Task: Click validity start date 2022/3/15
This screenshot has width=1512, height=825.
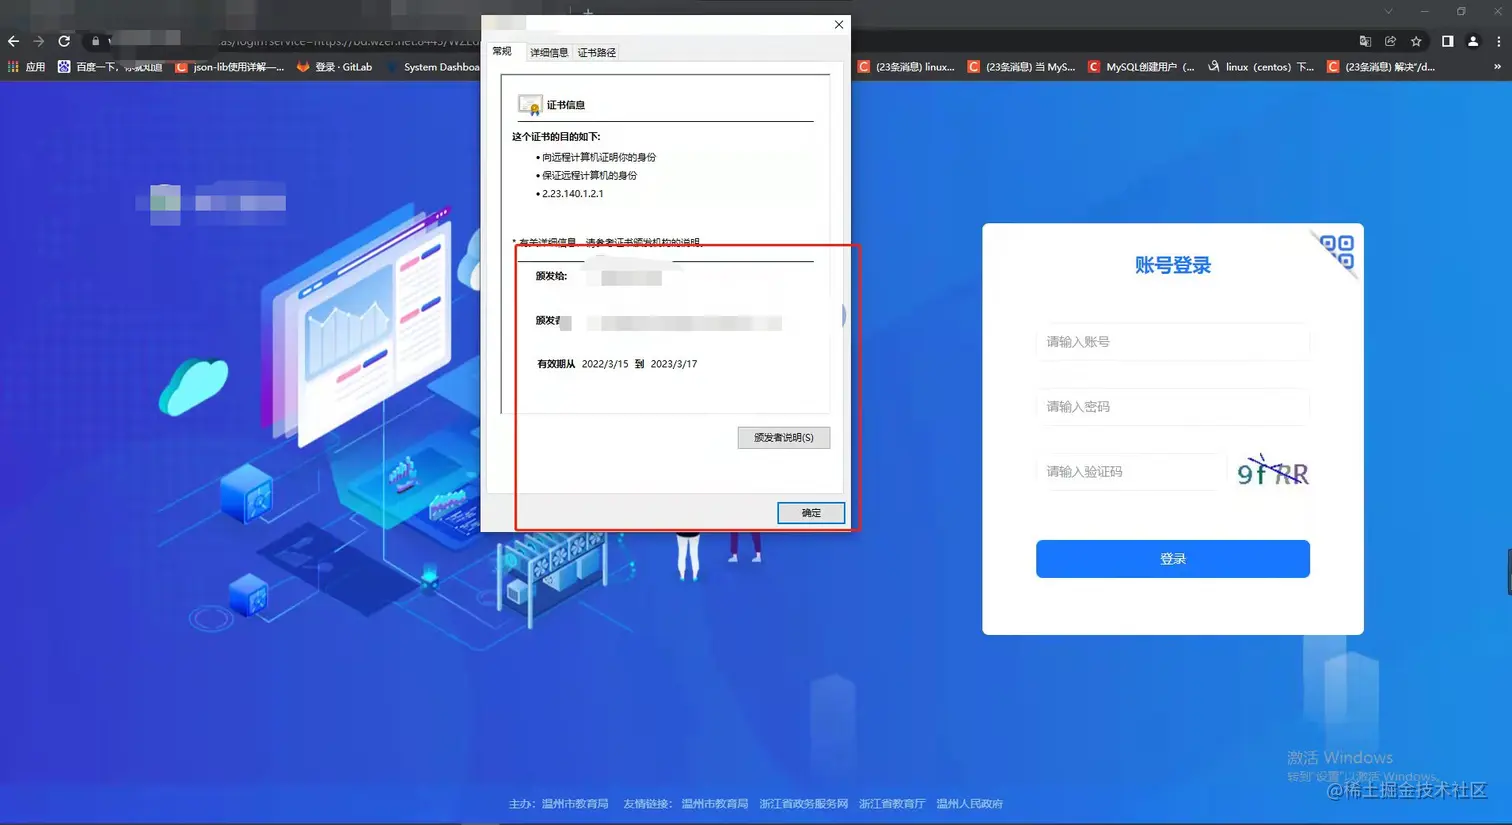Action: pyautogui.click(x=605, y=364)
